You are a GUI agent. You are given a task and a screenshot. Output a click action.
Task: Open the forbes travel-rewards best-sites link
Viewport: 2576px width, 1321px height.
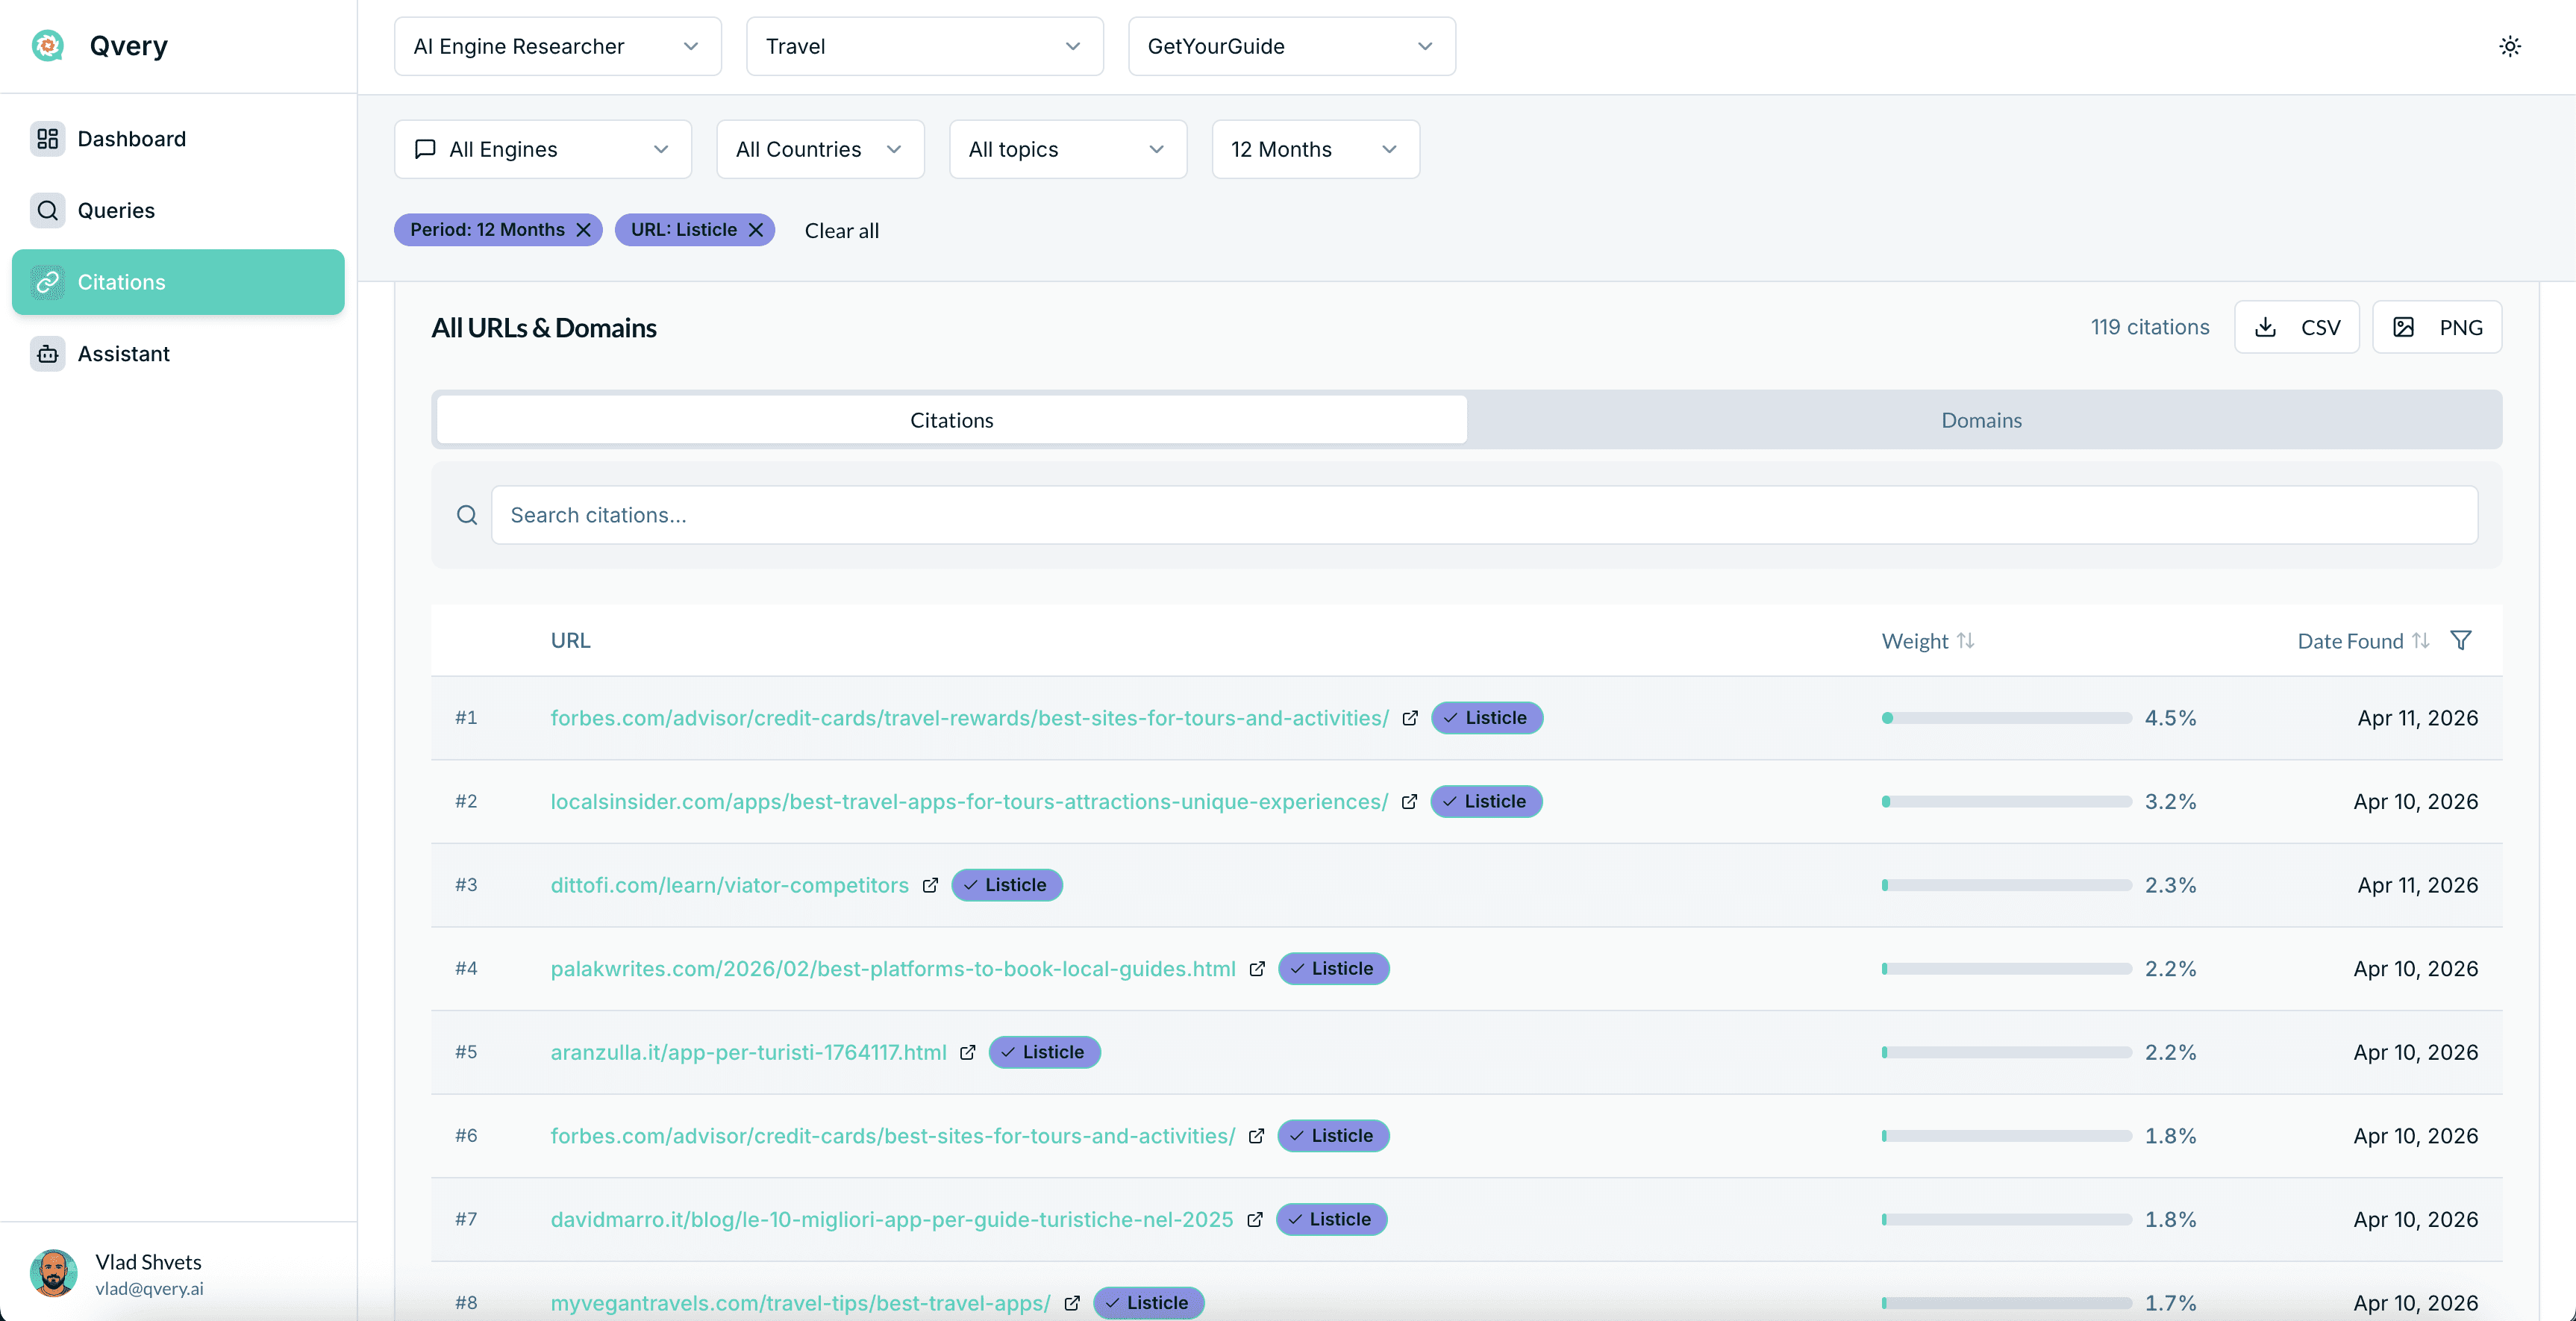[970, 718]
